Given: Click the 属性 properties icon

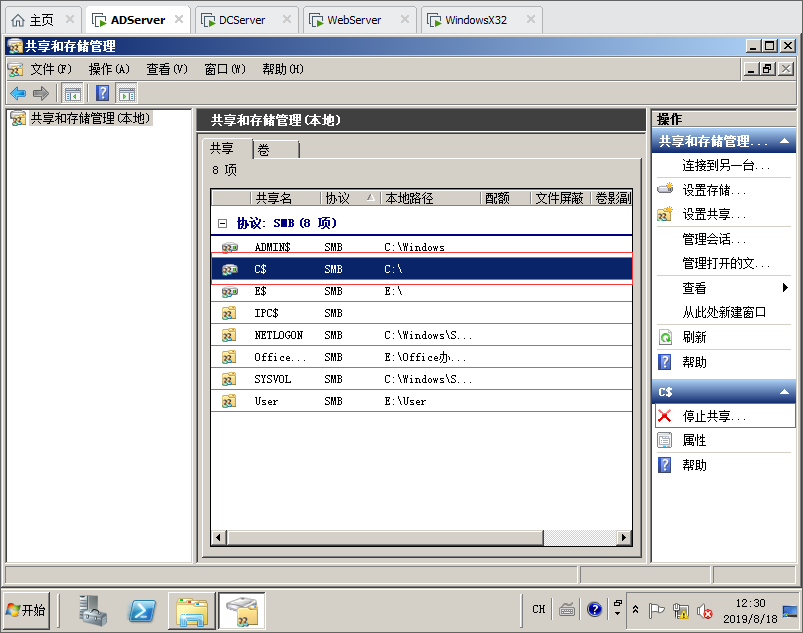Looking at the screenshot, I should point(665,440).
